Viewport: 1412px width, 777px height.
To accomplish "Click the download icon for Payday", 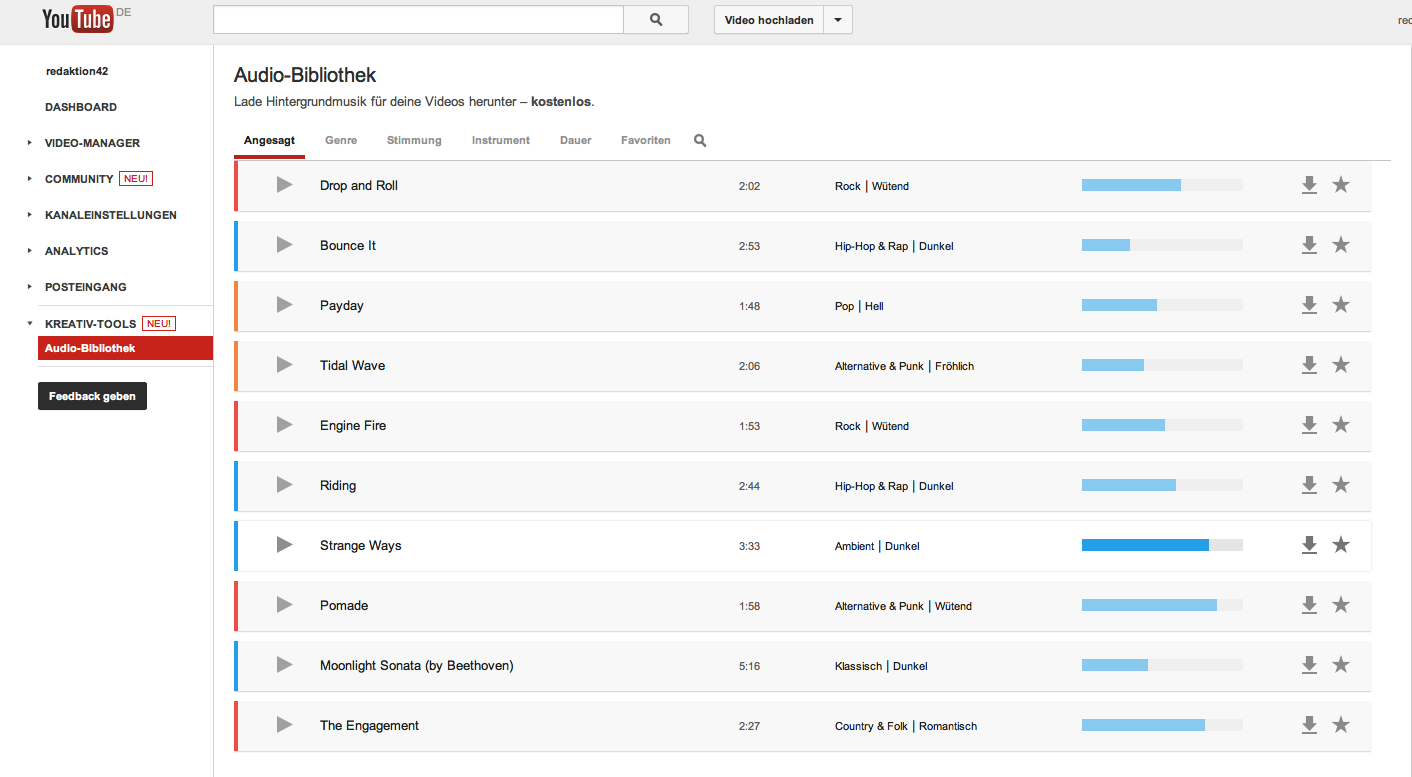I will pyautogui.click(x=1309, y=305).
